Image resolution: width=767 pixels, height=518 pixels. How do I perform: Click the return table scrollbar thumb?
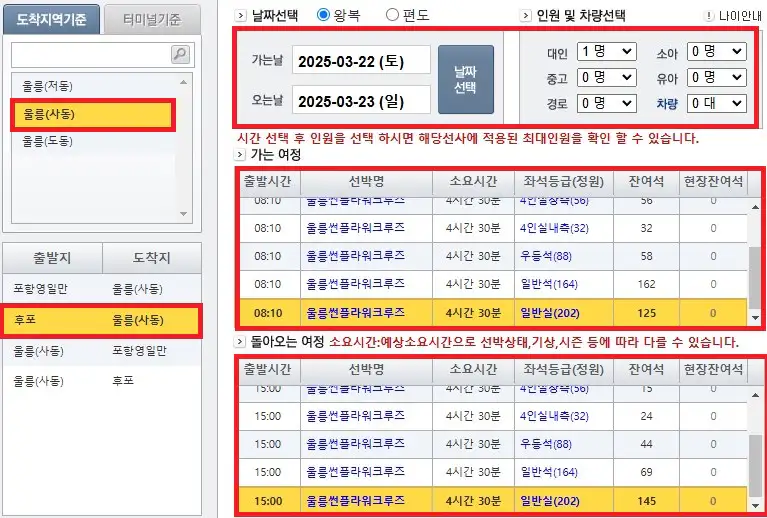tap(755, 466)
